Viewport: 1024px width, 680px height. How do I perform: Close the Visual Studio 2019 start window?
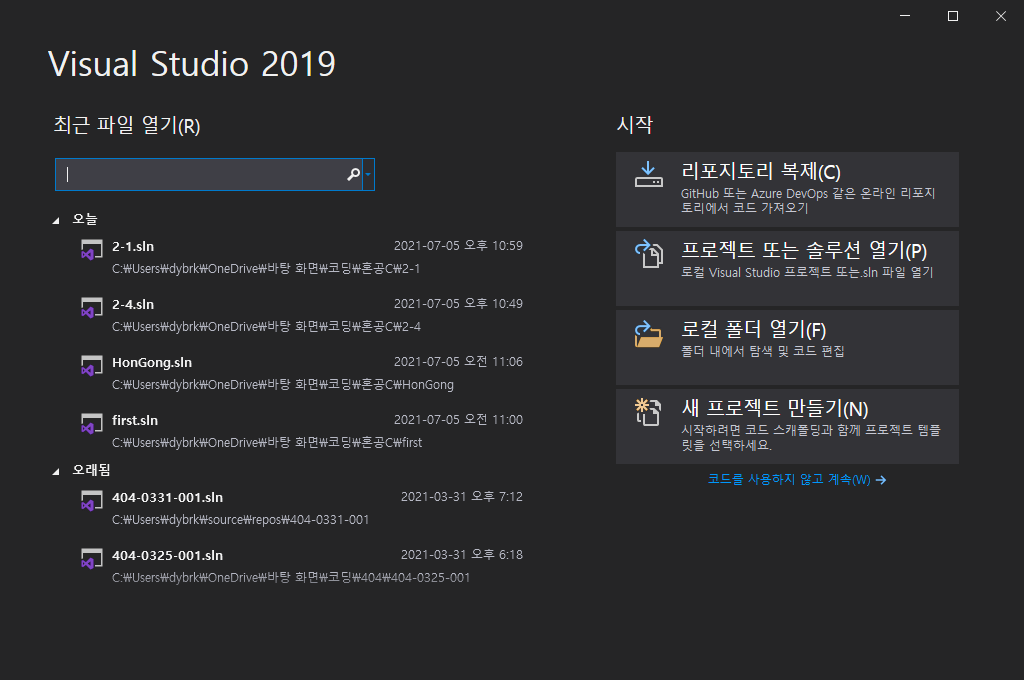[1000, 16]
